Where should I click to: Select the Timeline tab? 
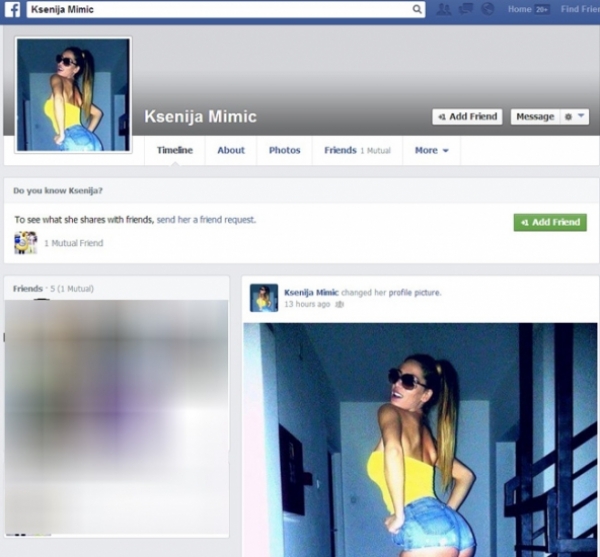[174, 150]
